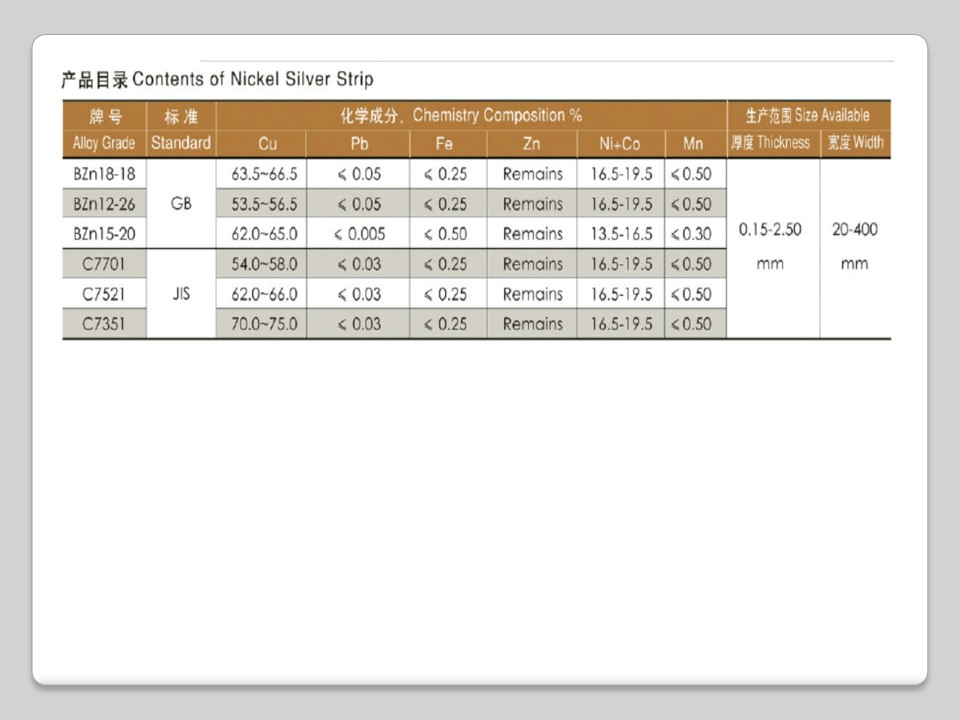
Task: Select the GB standard cell
Action: [x=181, y=204]
